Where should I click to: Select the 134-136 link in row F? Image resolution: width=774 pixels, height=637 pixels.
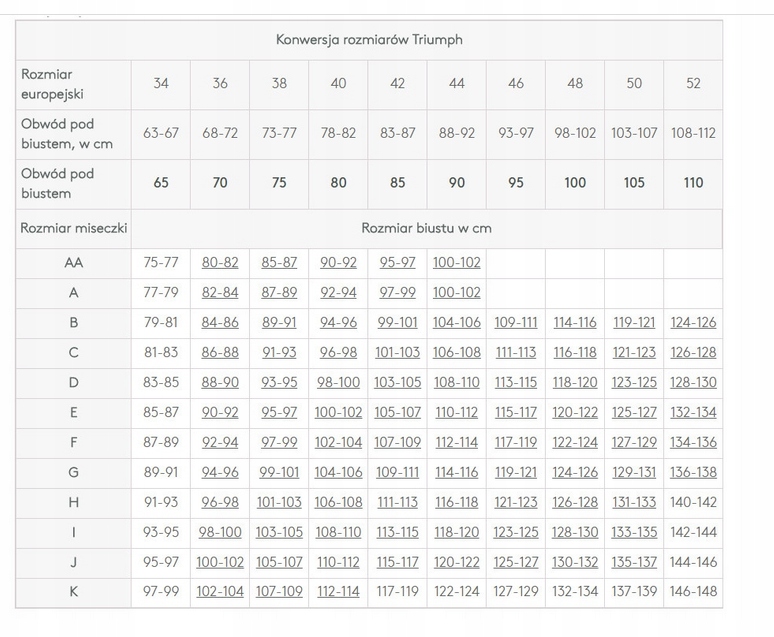point(693,442)
